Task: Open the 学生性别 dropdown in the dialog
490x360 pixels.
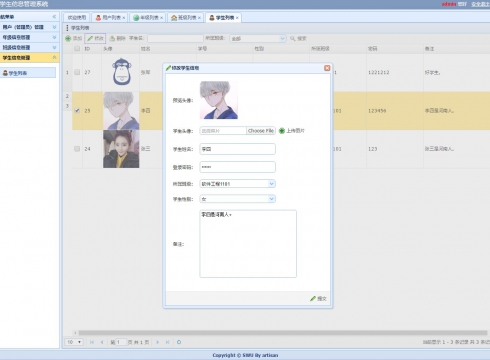Action: [x=272, y=199]
